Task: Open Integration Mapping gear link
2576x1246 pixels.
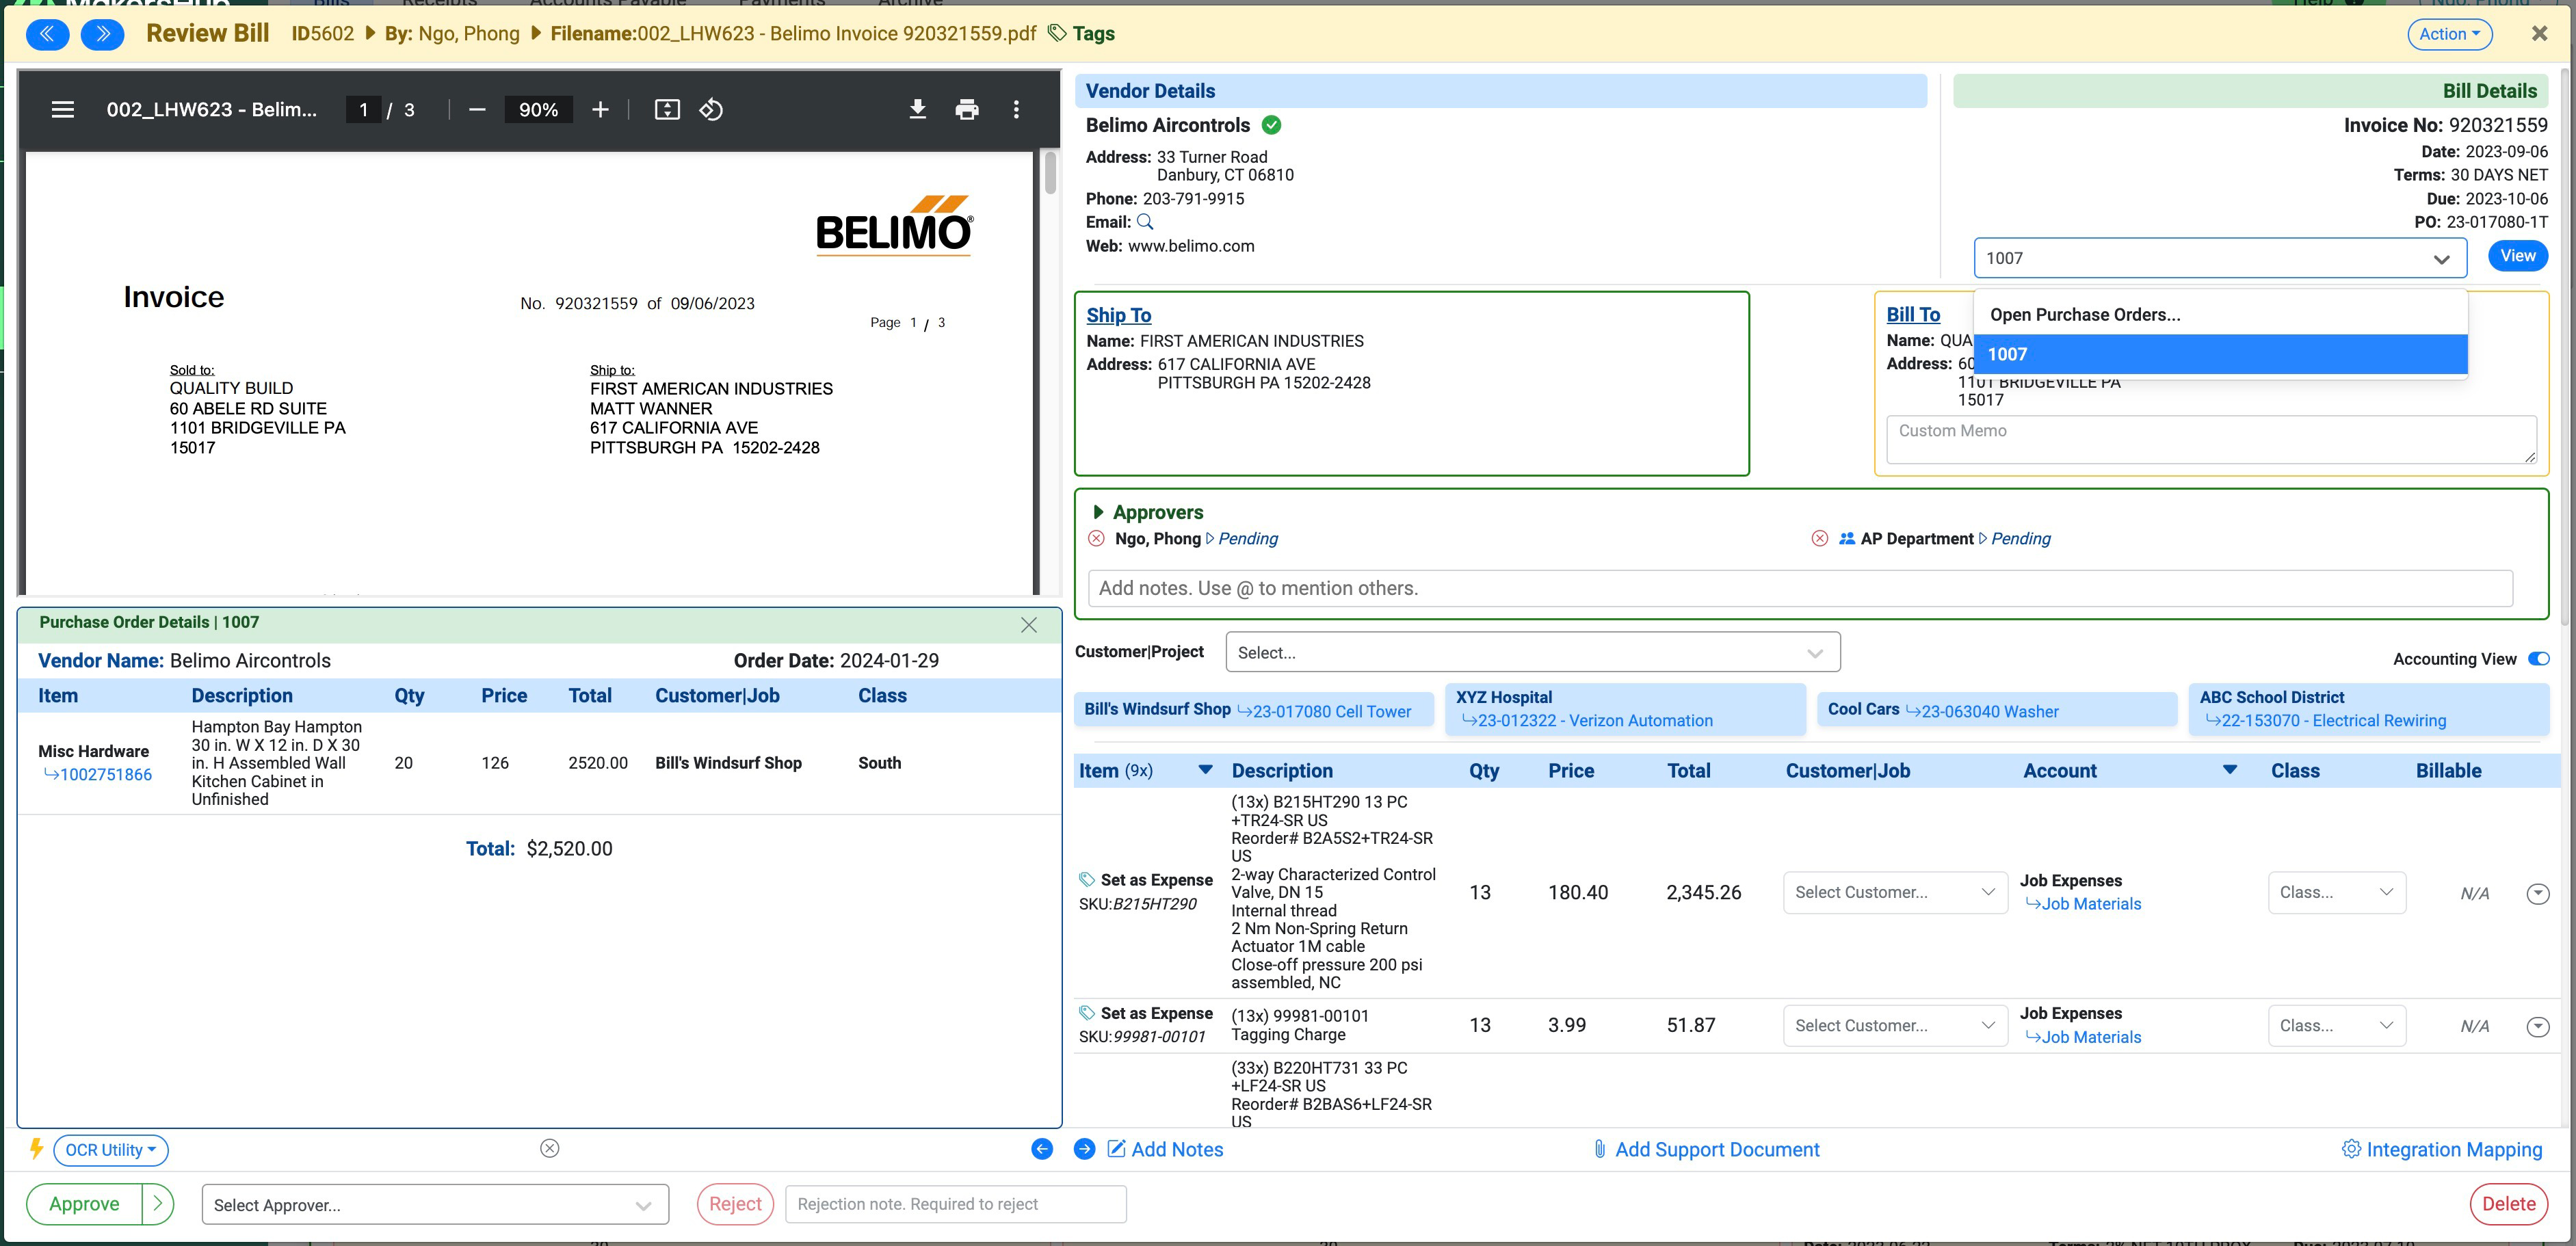Action: click(2441, 1149)
